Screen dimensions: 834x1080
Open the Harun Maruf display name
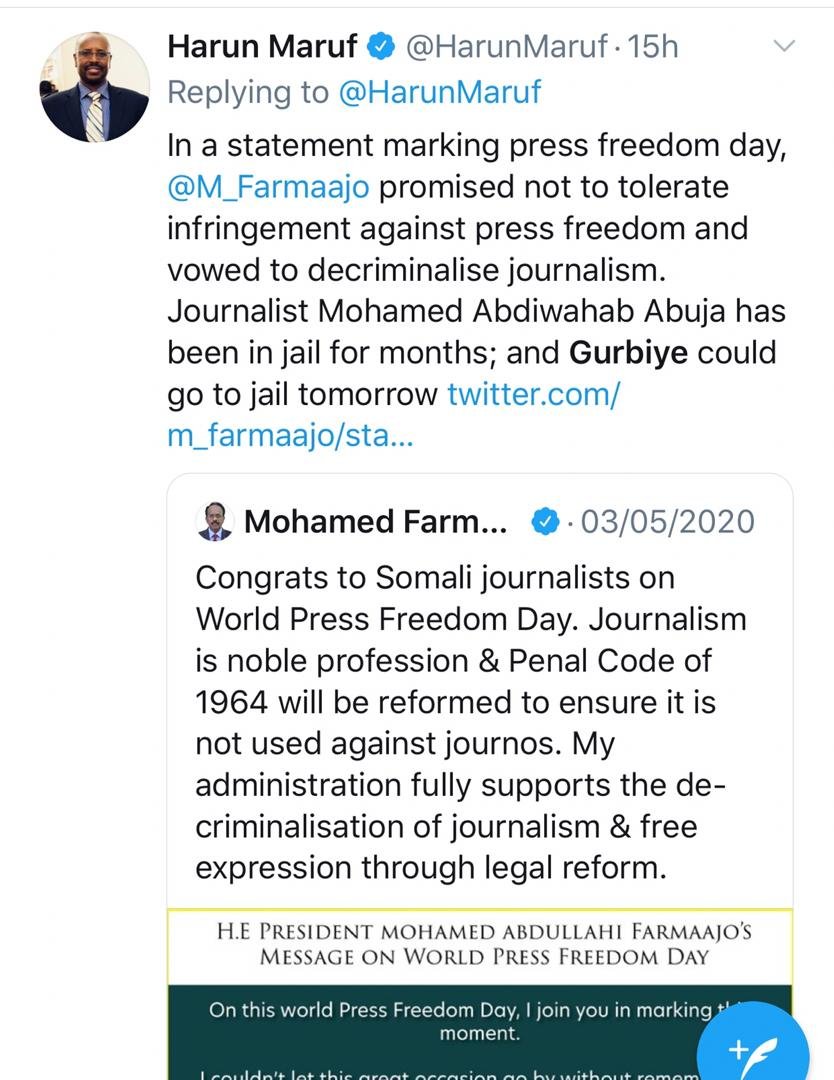pyautogui.click(x=262, y=47)
